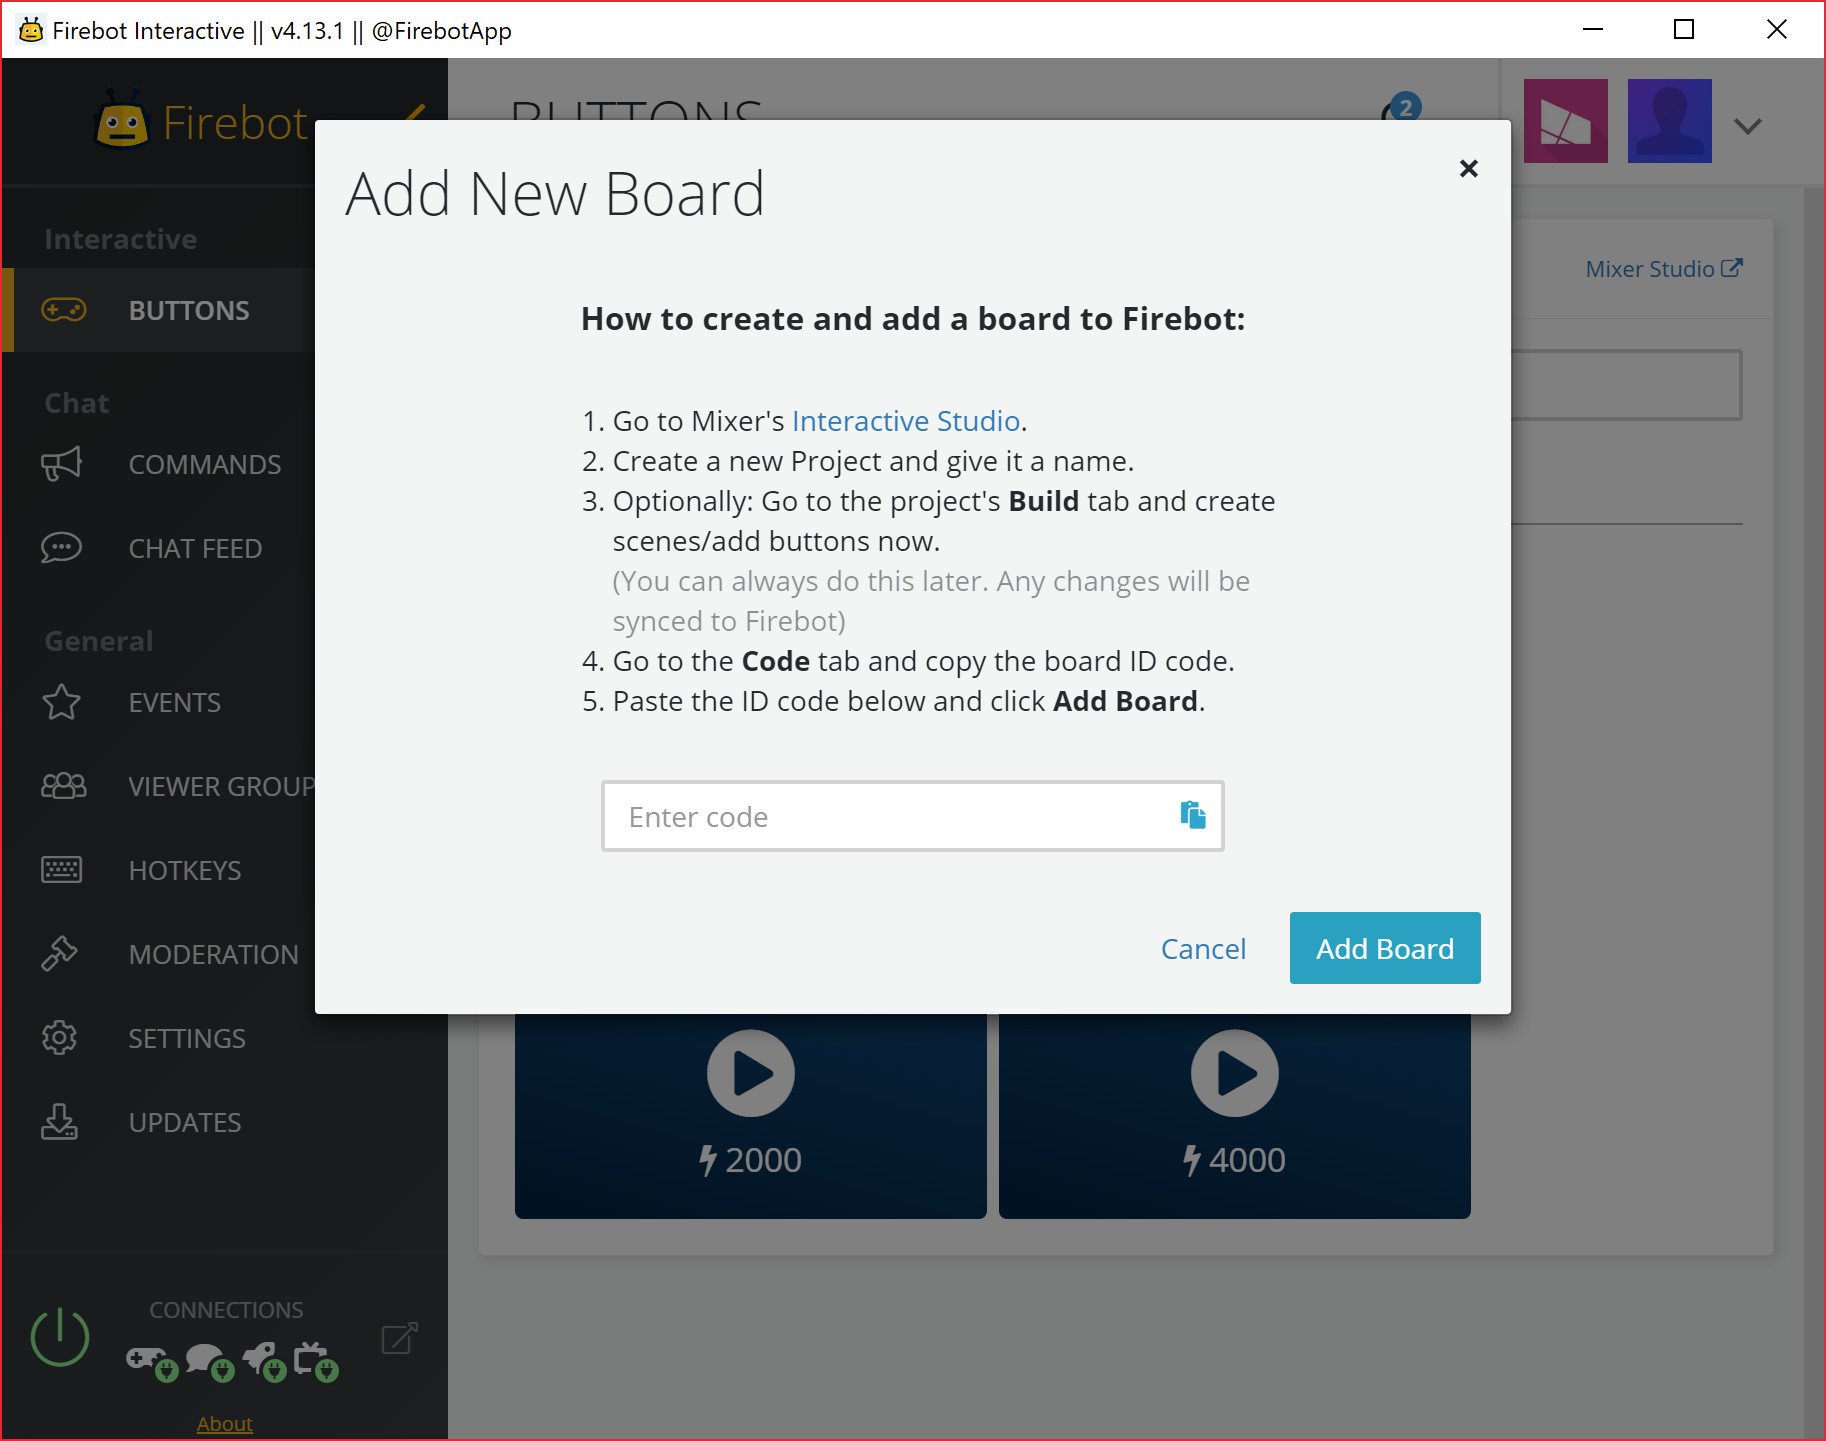Image resolution: width=1826 pixels, height=1441 pixels.
Task: Click the Firebot window title bar icon
Action: click(31, 30)
